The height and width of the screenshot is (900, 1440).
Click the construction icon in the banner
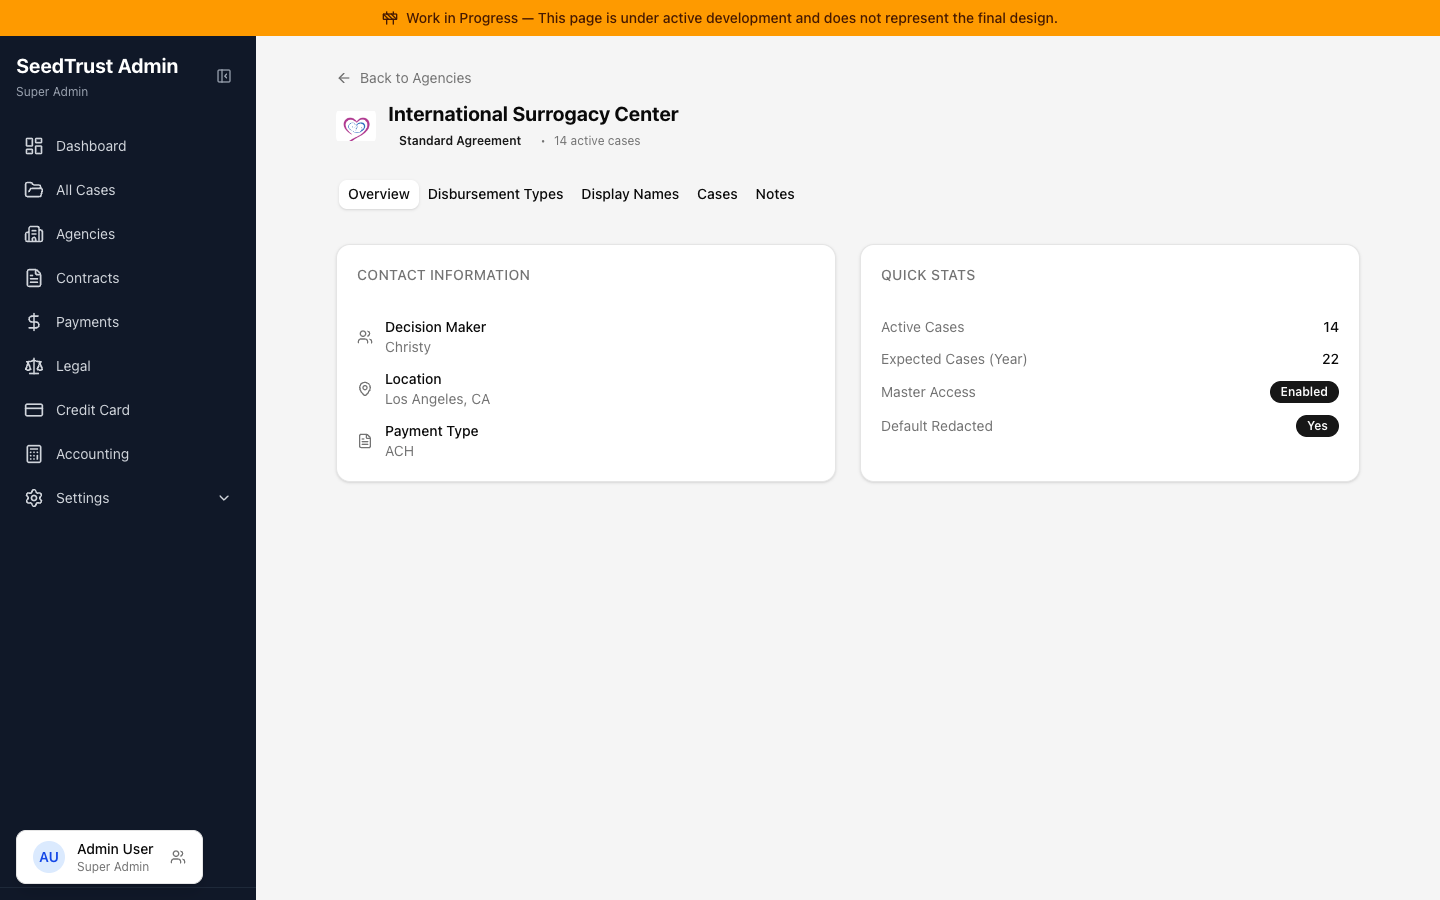click(390, 18)
